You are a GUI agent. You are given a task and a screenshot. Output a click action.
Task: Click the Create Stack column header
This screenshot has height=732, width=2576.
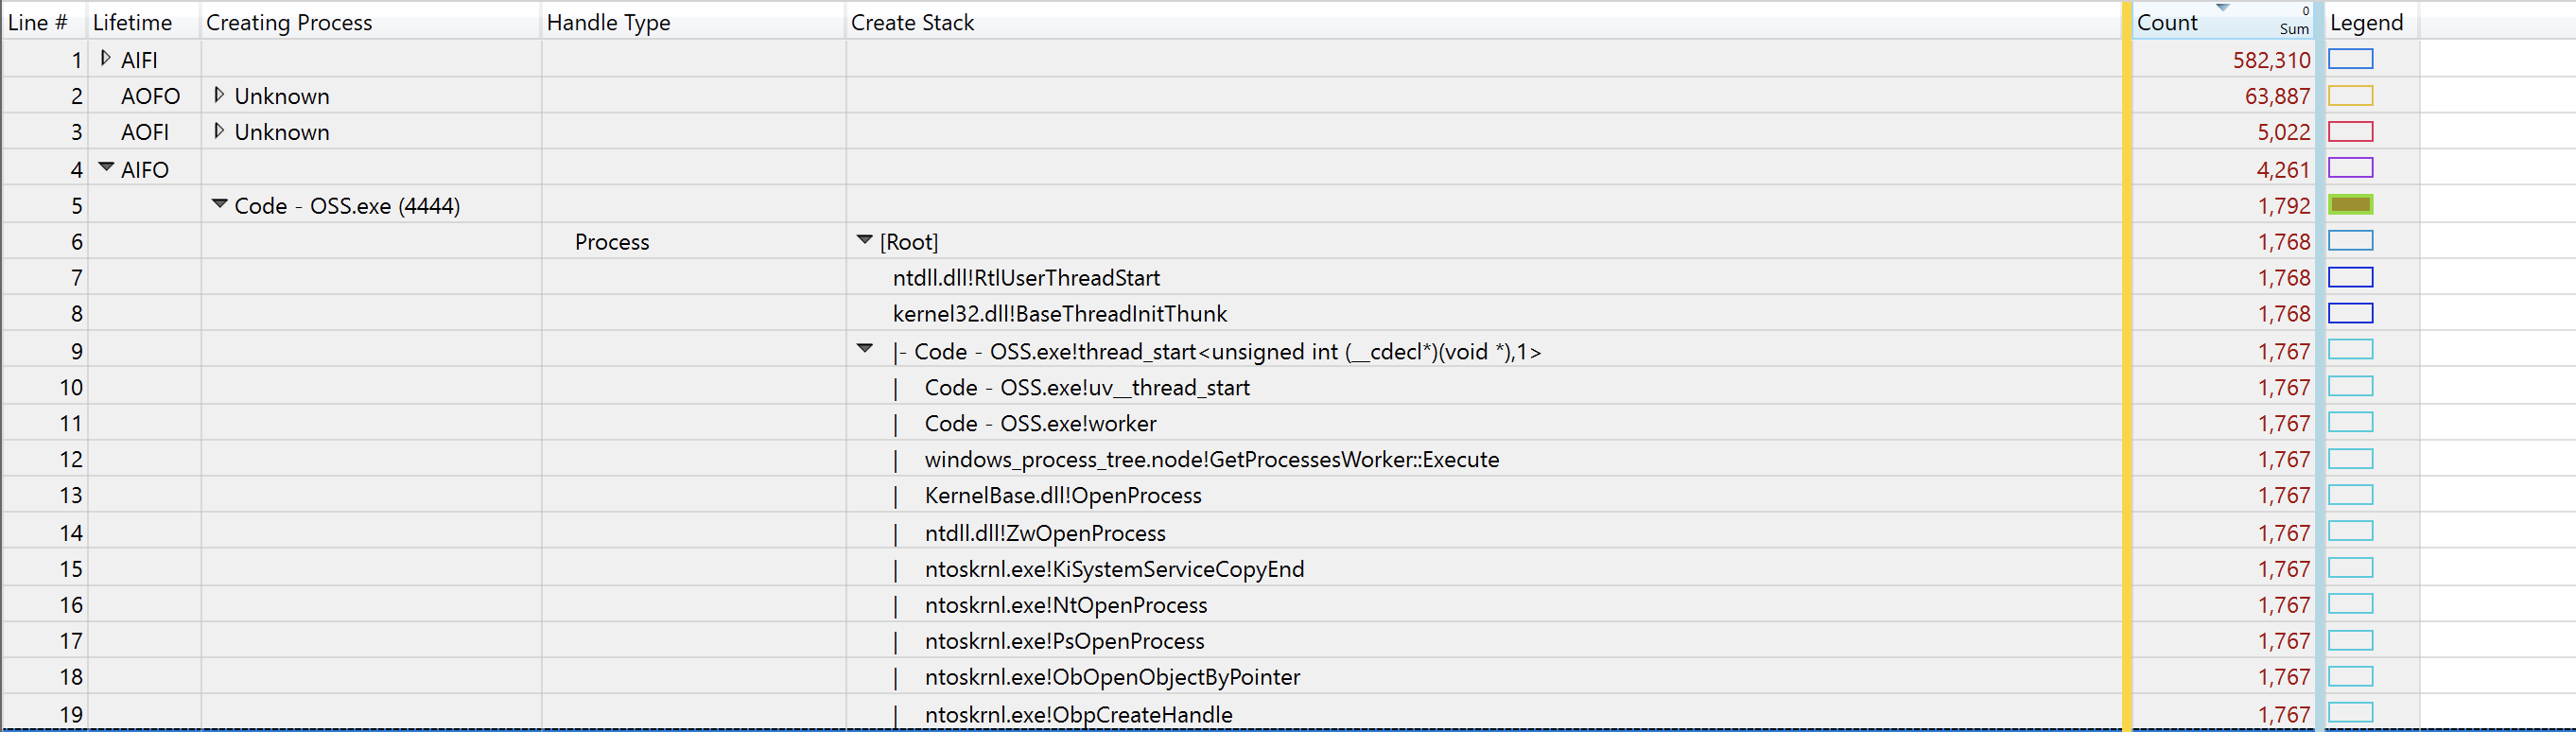tap(912, 22)
